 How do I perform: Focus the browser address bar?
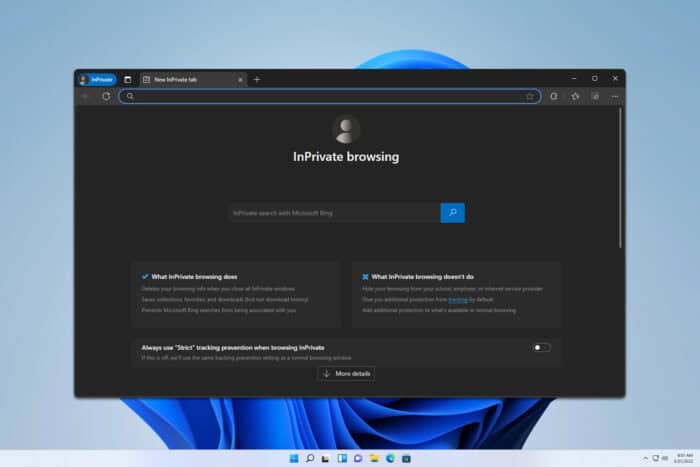pos(320,96)
